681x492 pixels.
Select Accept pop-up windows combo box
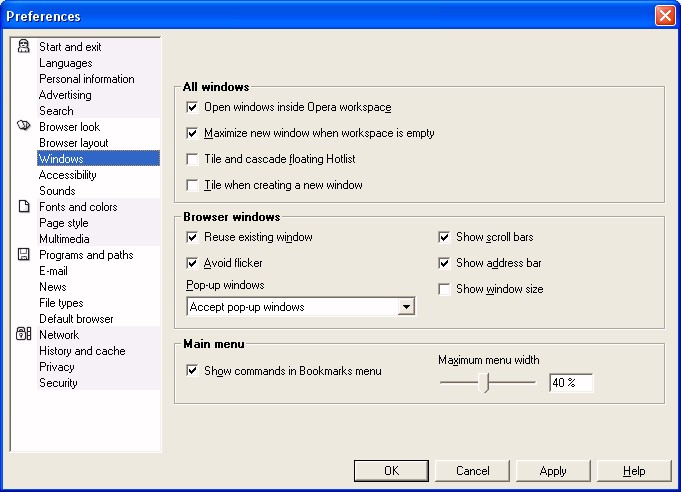[301, 307]
